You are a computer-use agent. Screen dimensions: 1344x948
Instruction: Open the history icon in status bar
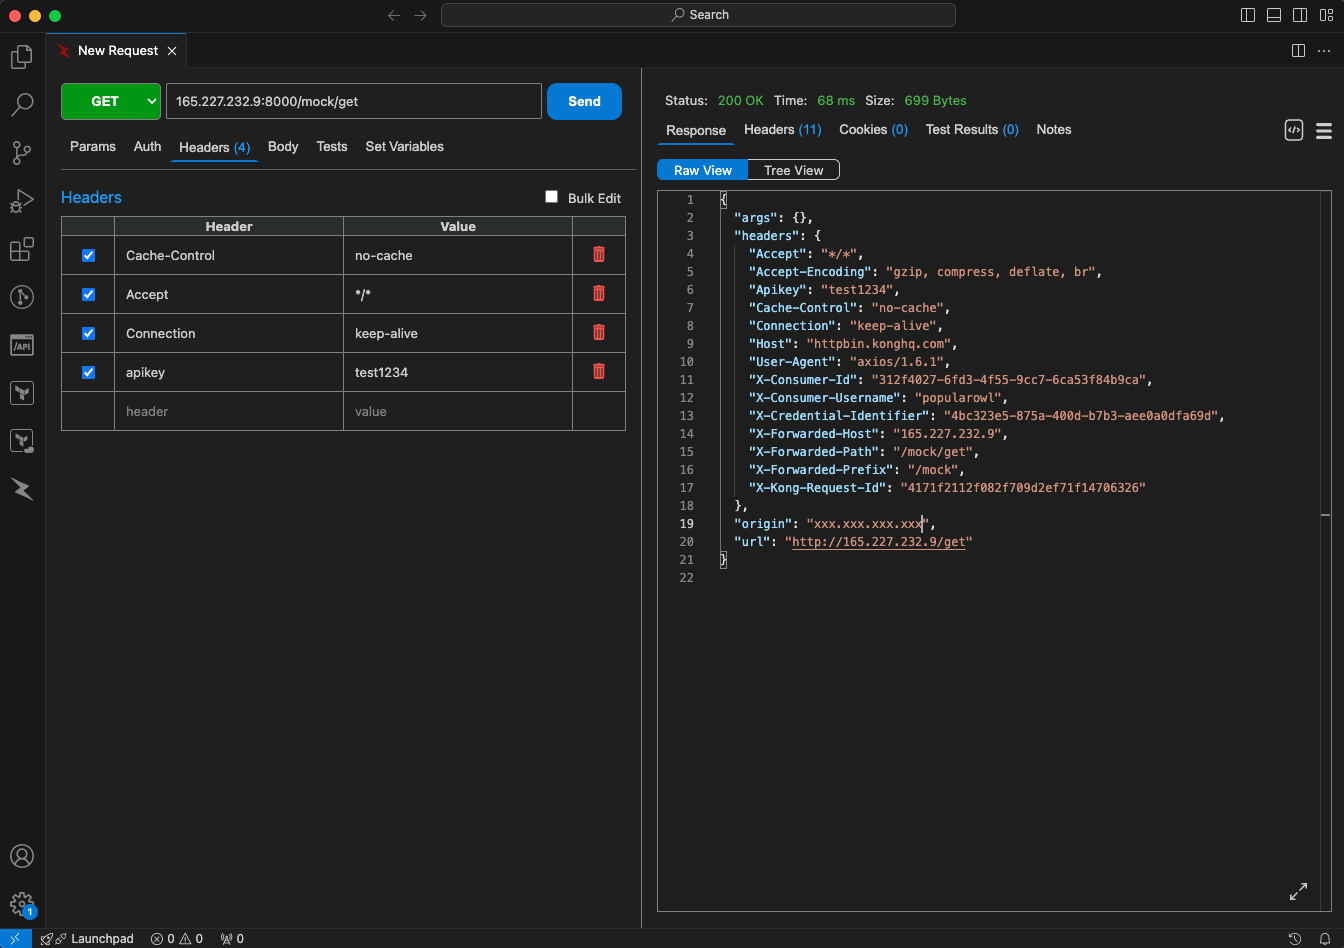(x=1295, y=939)
